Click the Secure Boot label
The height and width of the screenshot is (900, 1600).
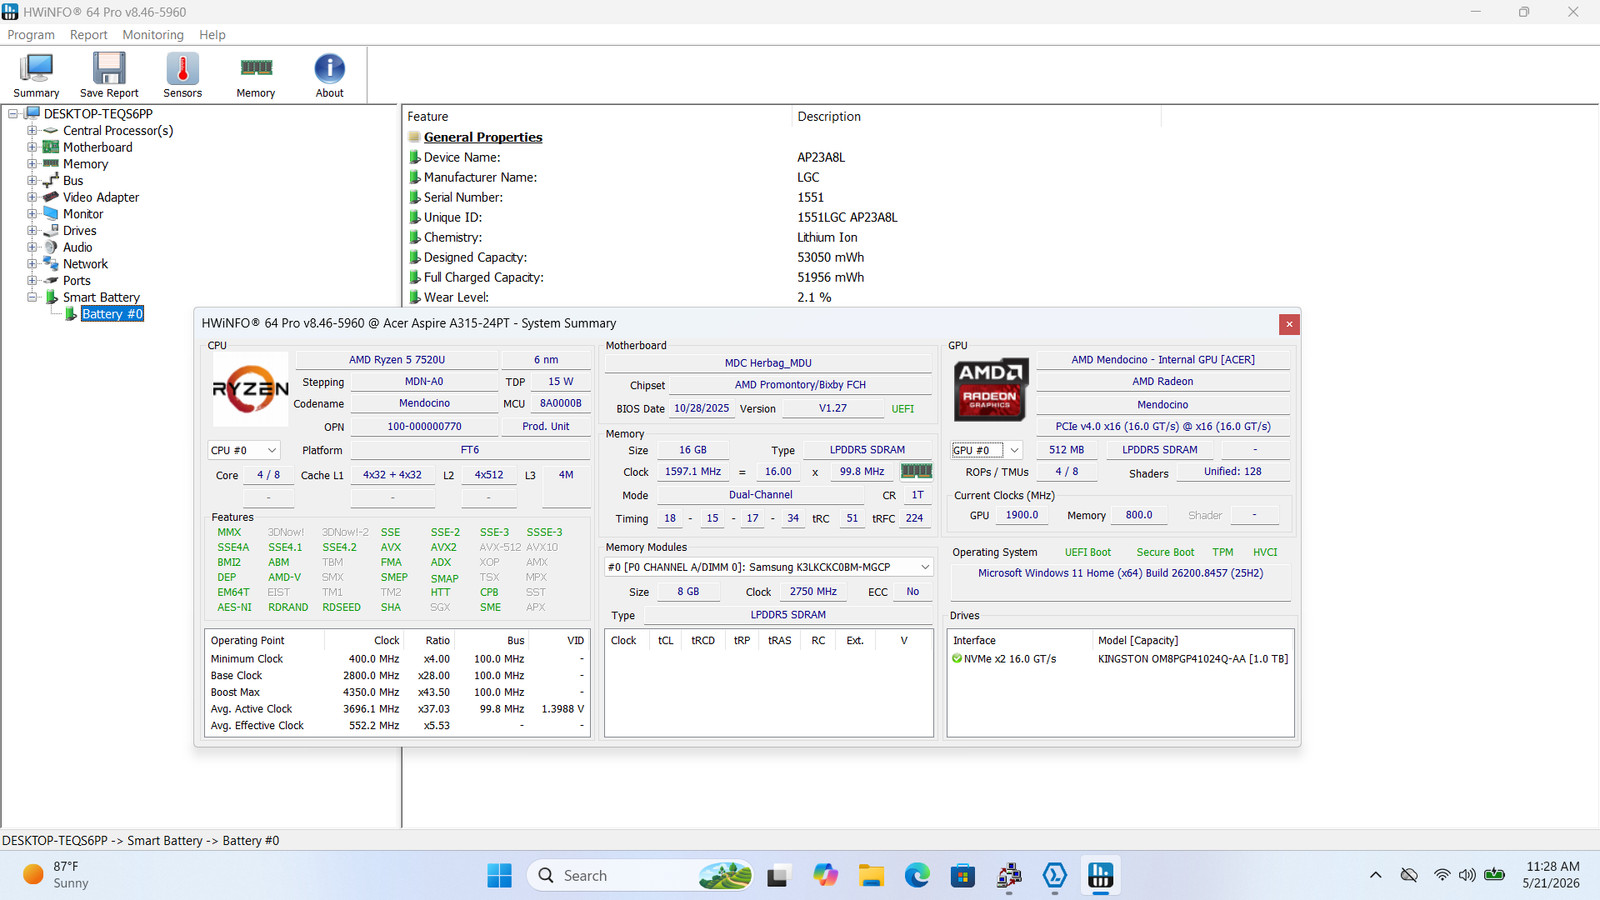(x=1165, y=552)
